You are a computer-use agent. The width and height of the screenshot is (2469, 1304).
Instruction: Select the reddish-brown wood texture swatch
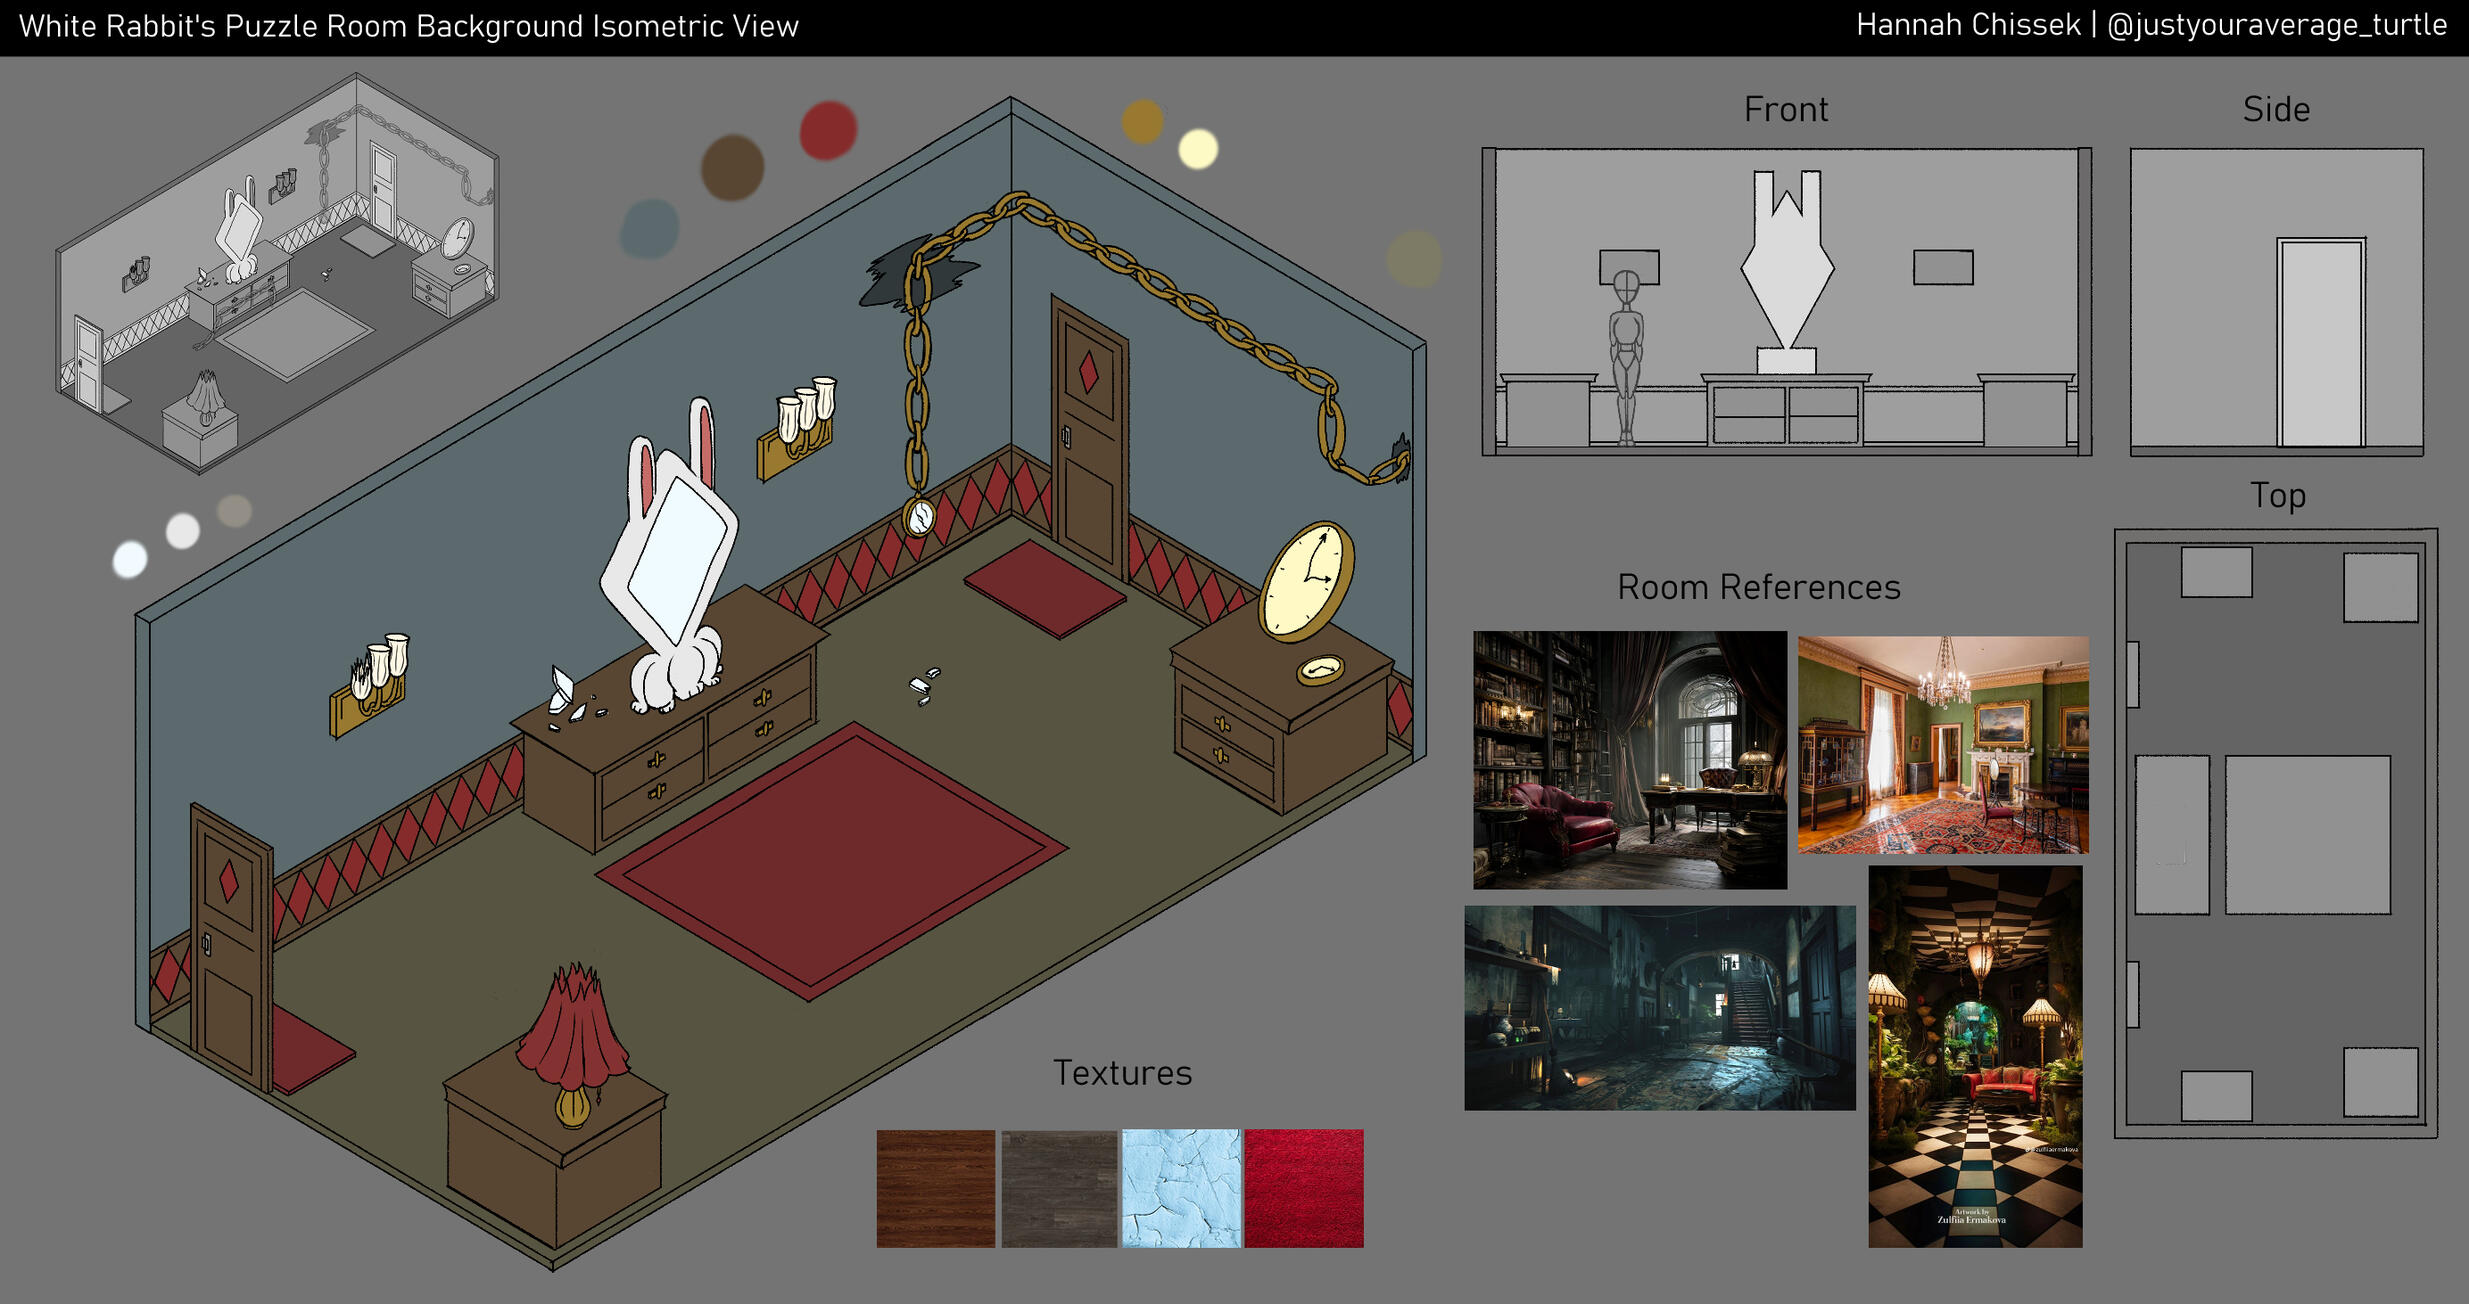[936, 1188]
